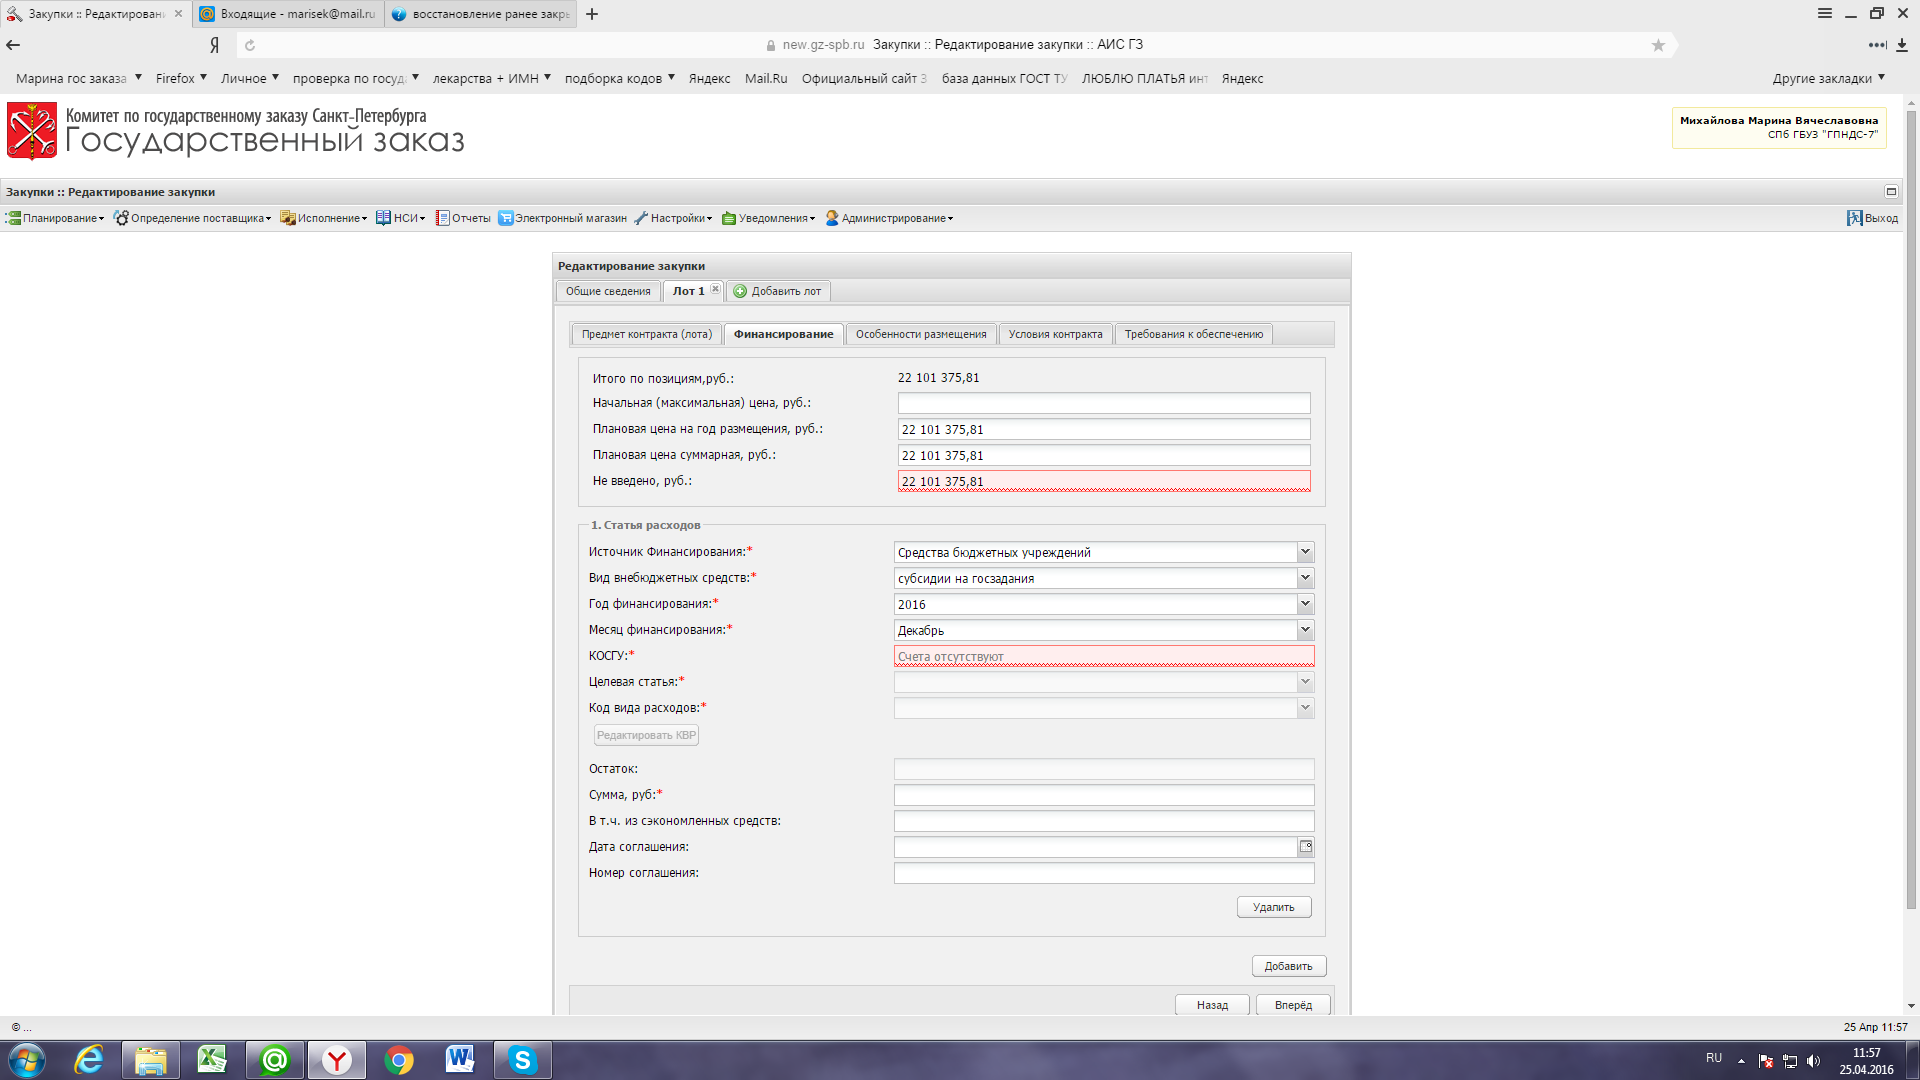Screen dimensions: 1920x1080
Task: Click the Добавить лот button
Action: pos(777,291)
